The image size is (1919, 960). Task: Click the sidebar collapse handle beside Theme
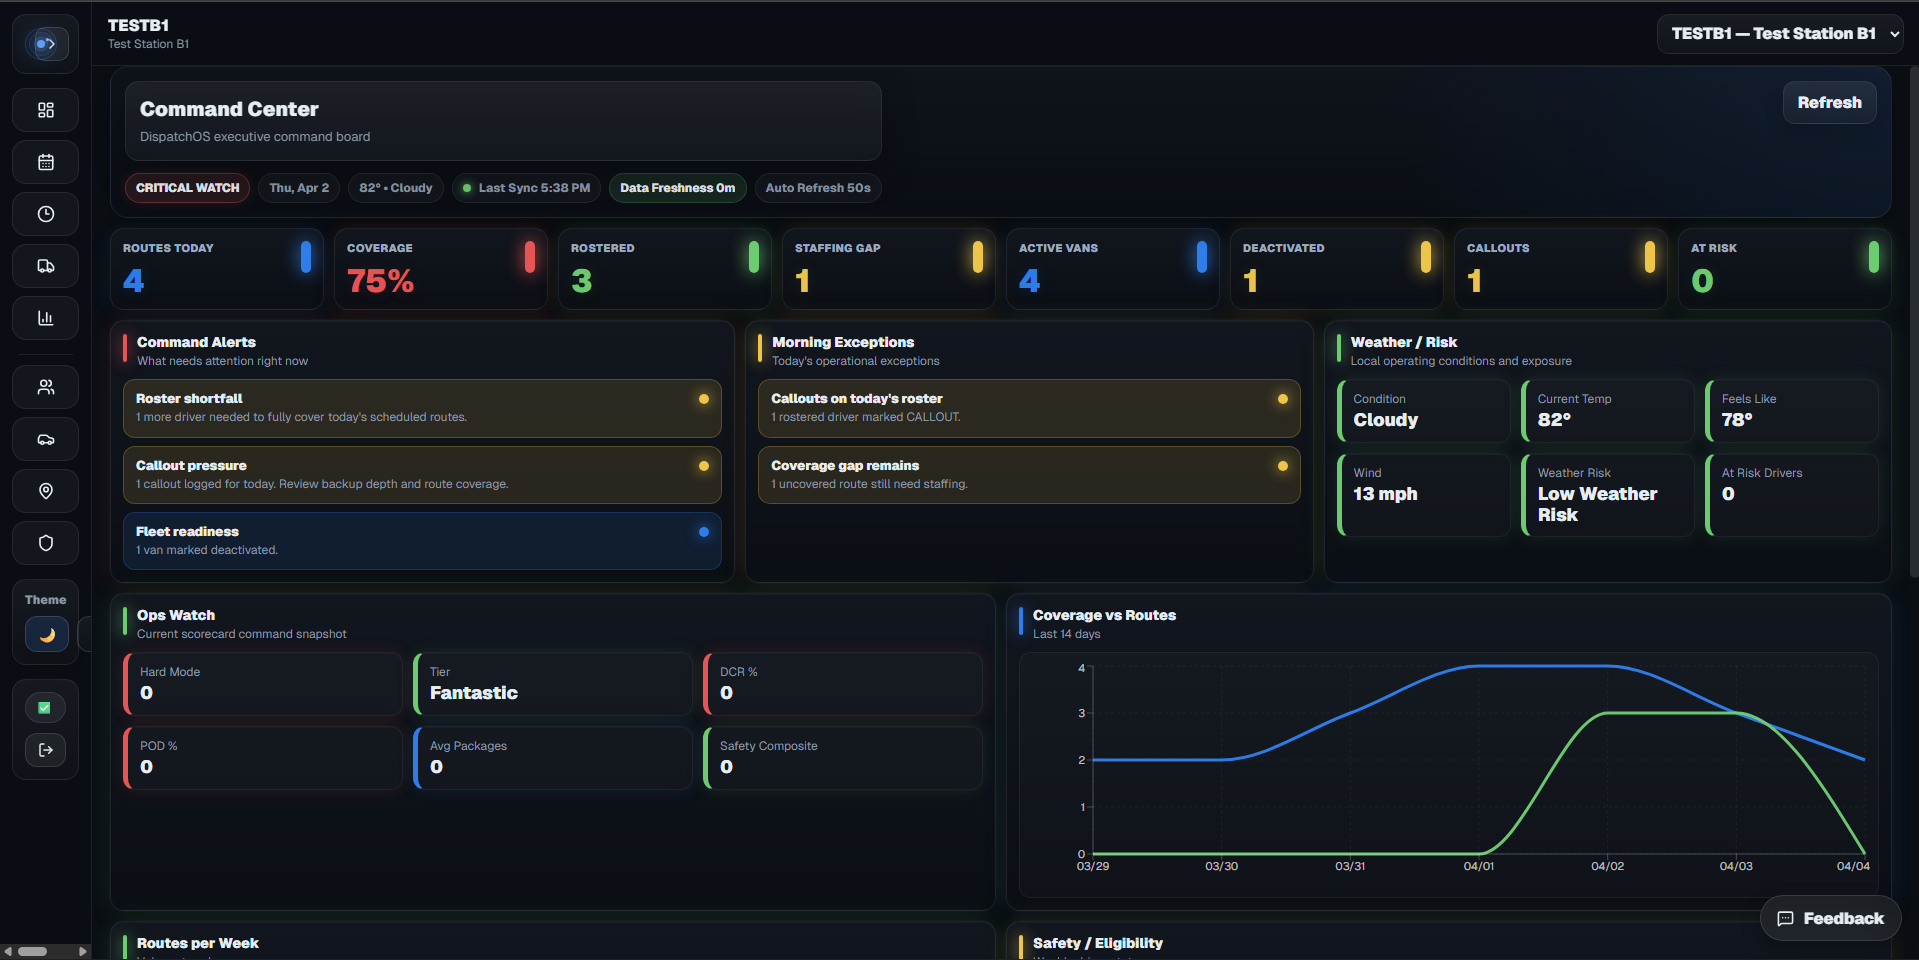click(84, 634)
